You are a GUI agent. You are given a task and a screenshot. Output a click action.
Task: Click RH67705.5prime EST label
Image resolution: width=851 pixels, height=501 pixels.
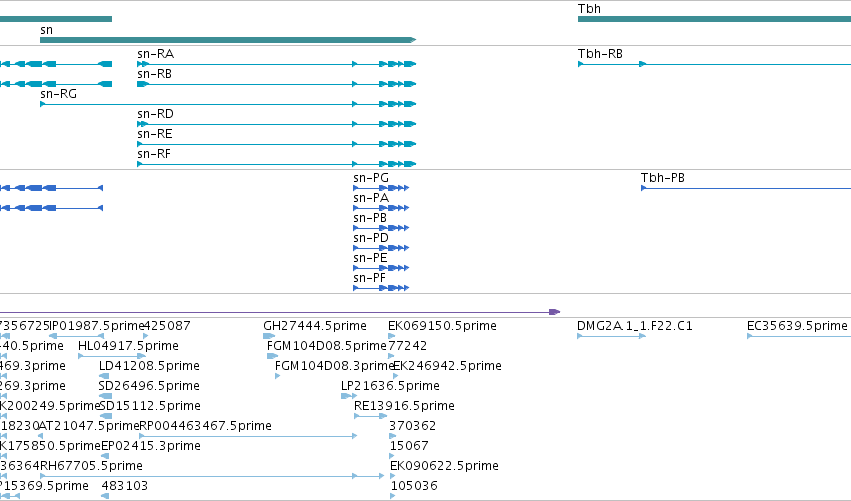(x=92, y=466)
